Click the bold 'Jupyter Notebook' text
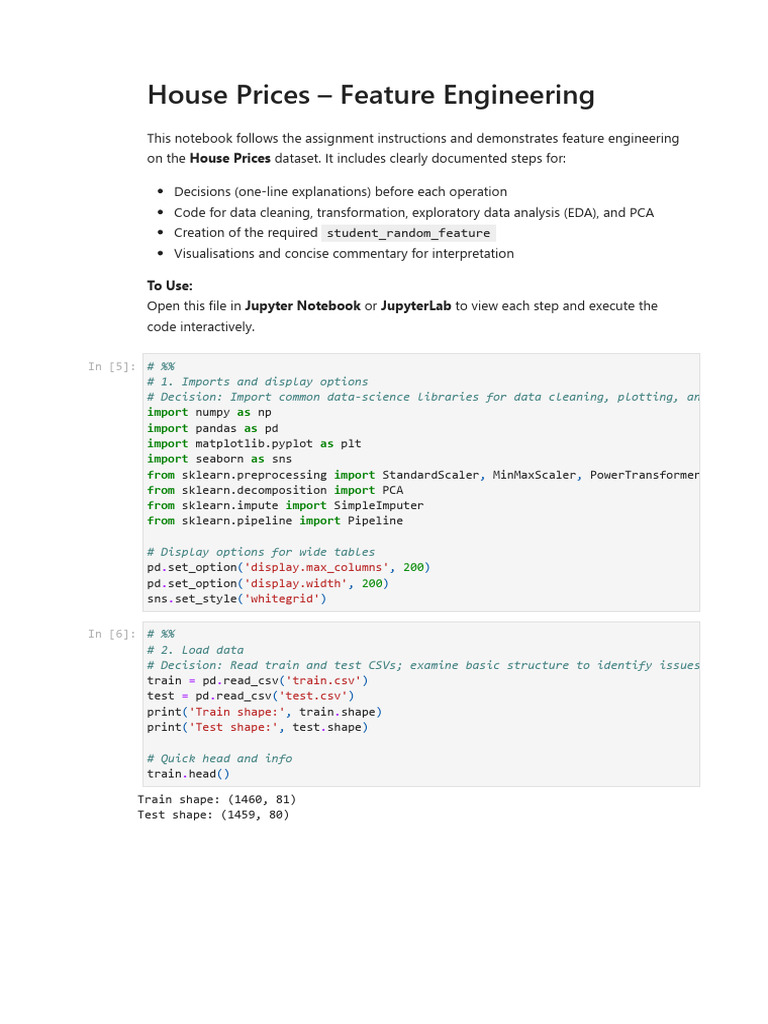768x1024 pixels. (303, 306)
